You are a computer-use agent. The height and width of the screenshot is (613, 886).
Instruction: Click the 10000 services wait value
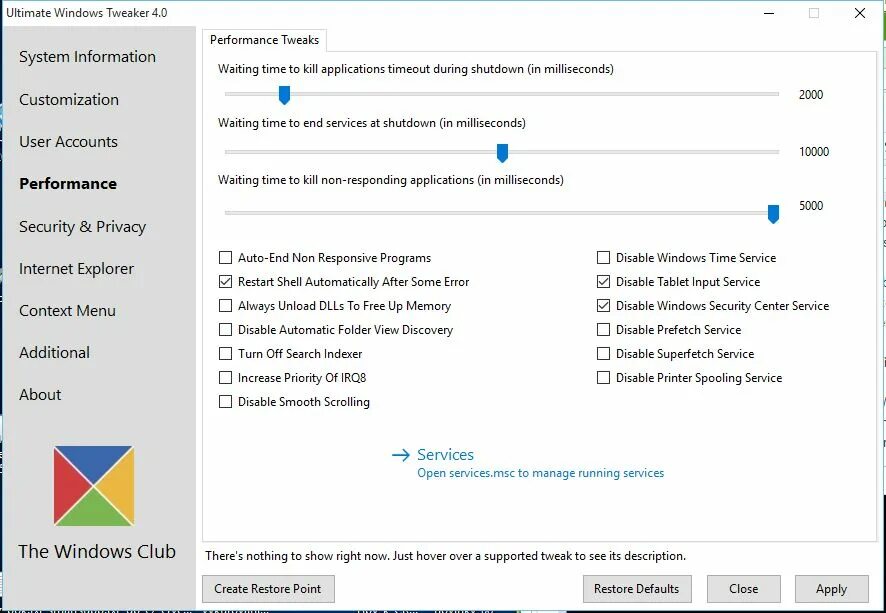814,151
